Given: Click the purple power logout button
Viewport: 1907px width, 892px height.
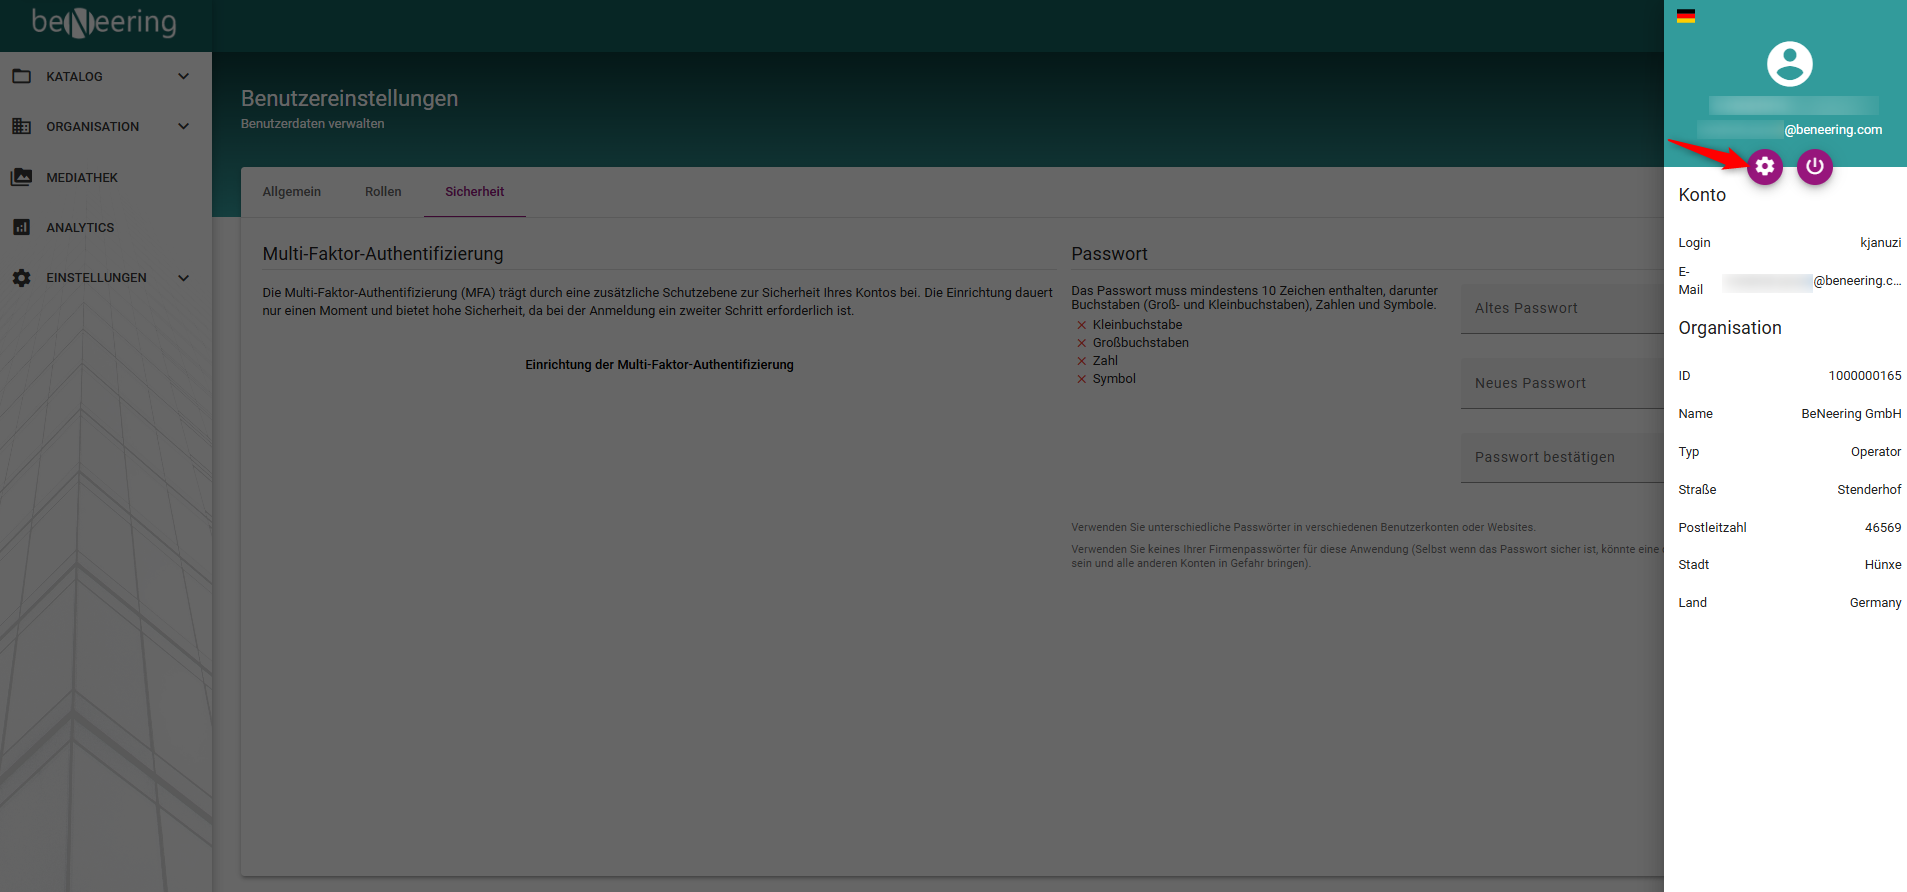Looking at the screenshot, I should pyautogui.click(x=1814, y=166).
